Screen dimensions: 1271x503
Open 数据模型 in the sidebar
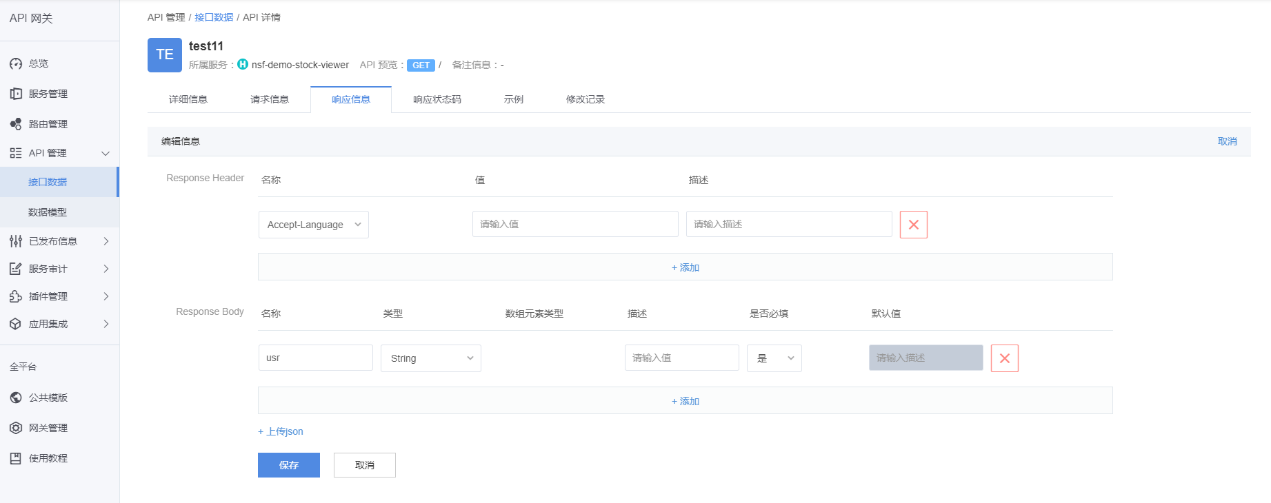(x=47, y=212)
